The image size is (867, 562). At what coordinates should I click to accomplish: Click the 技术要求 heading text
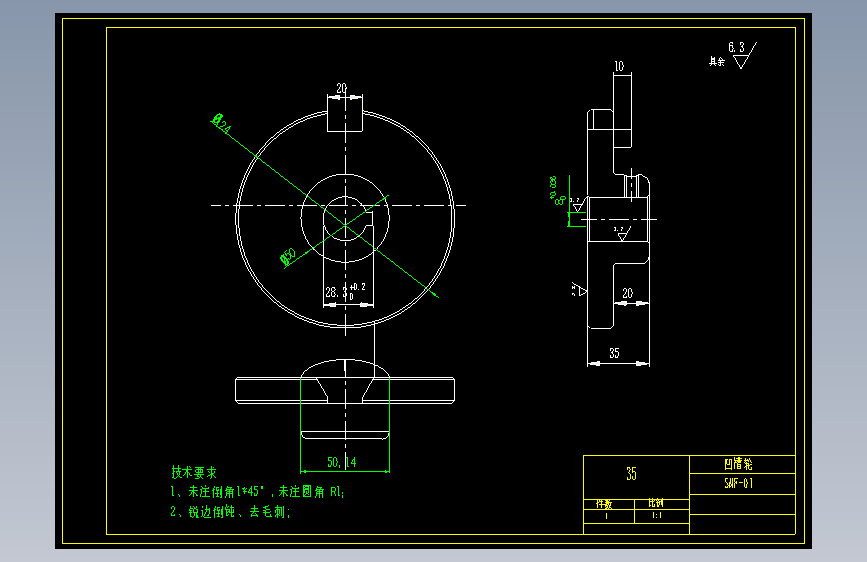(x=194, y=472)
